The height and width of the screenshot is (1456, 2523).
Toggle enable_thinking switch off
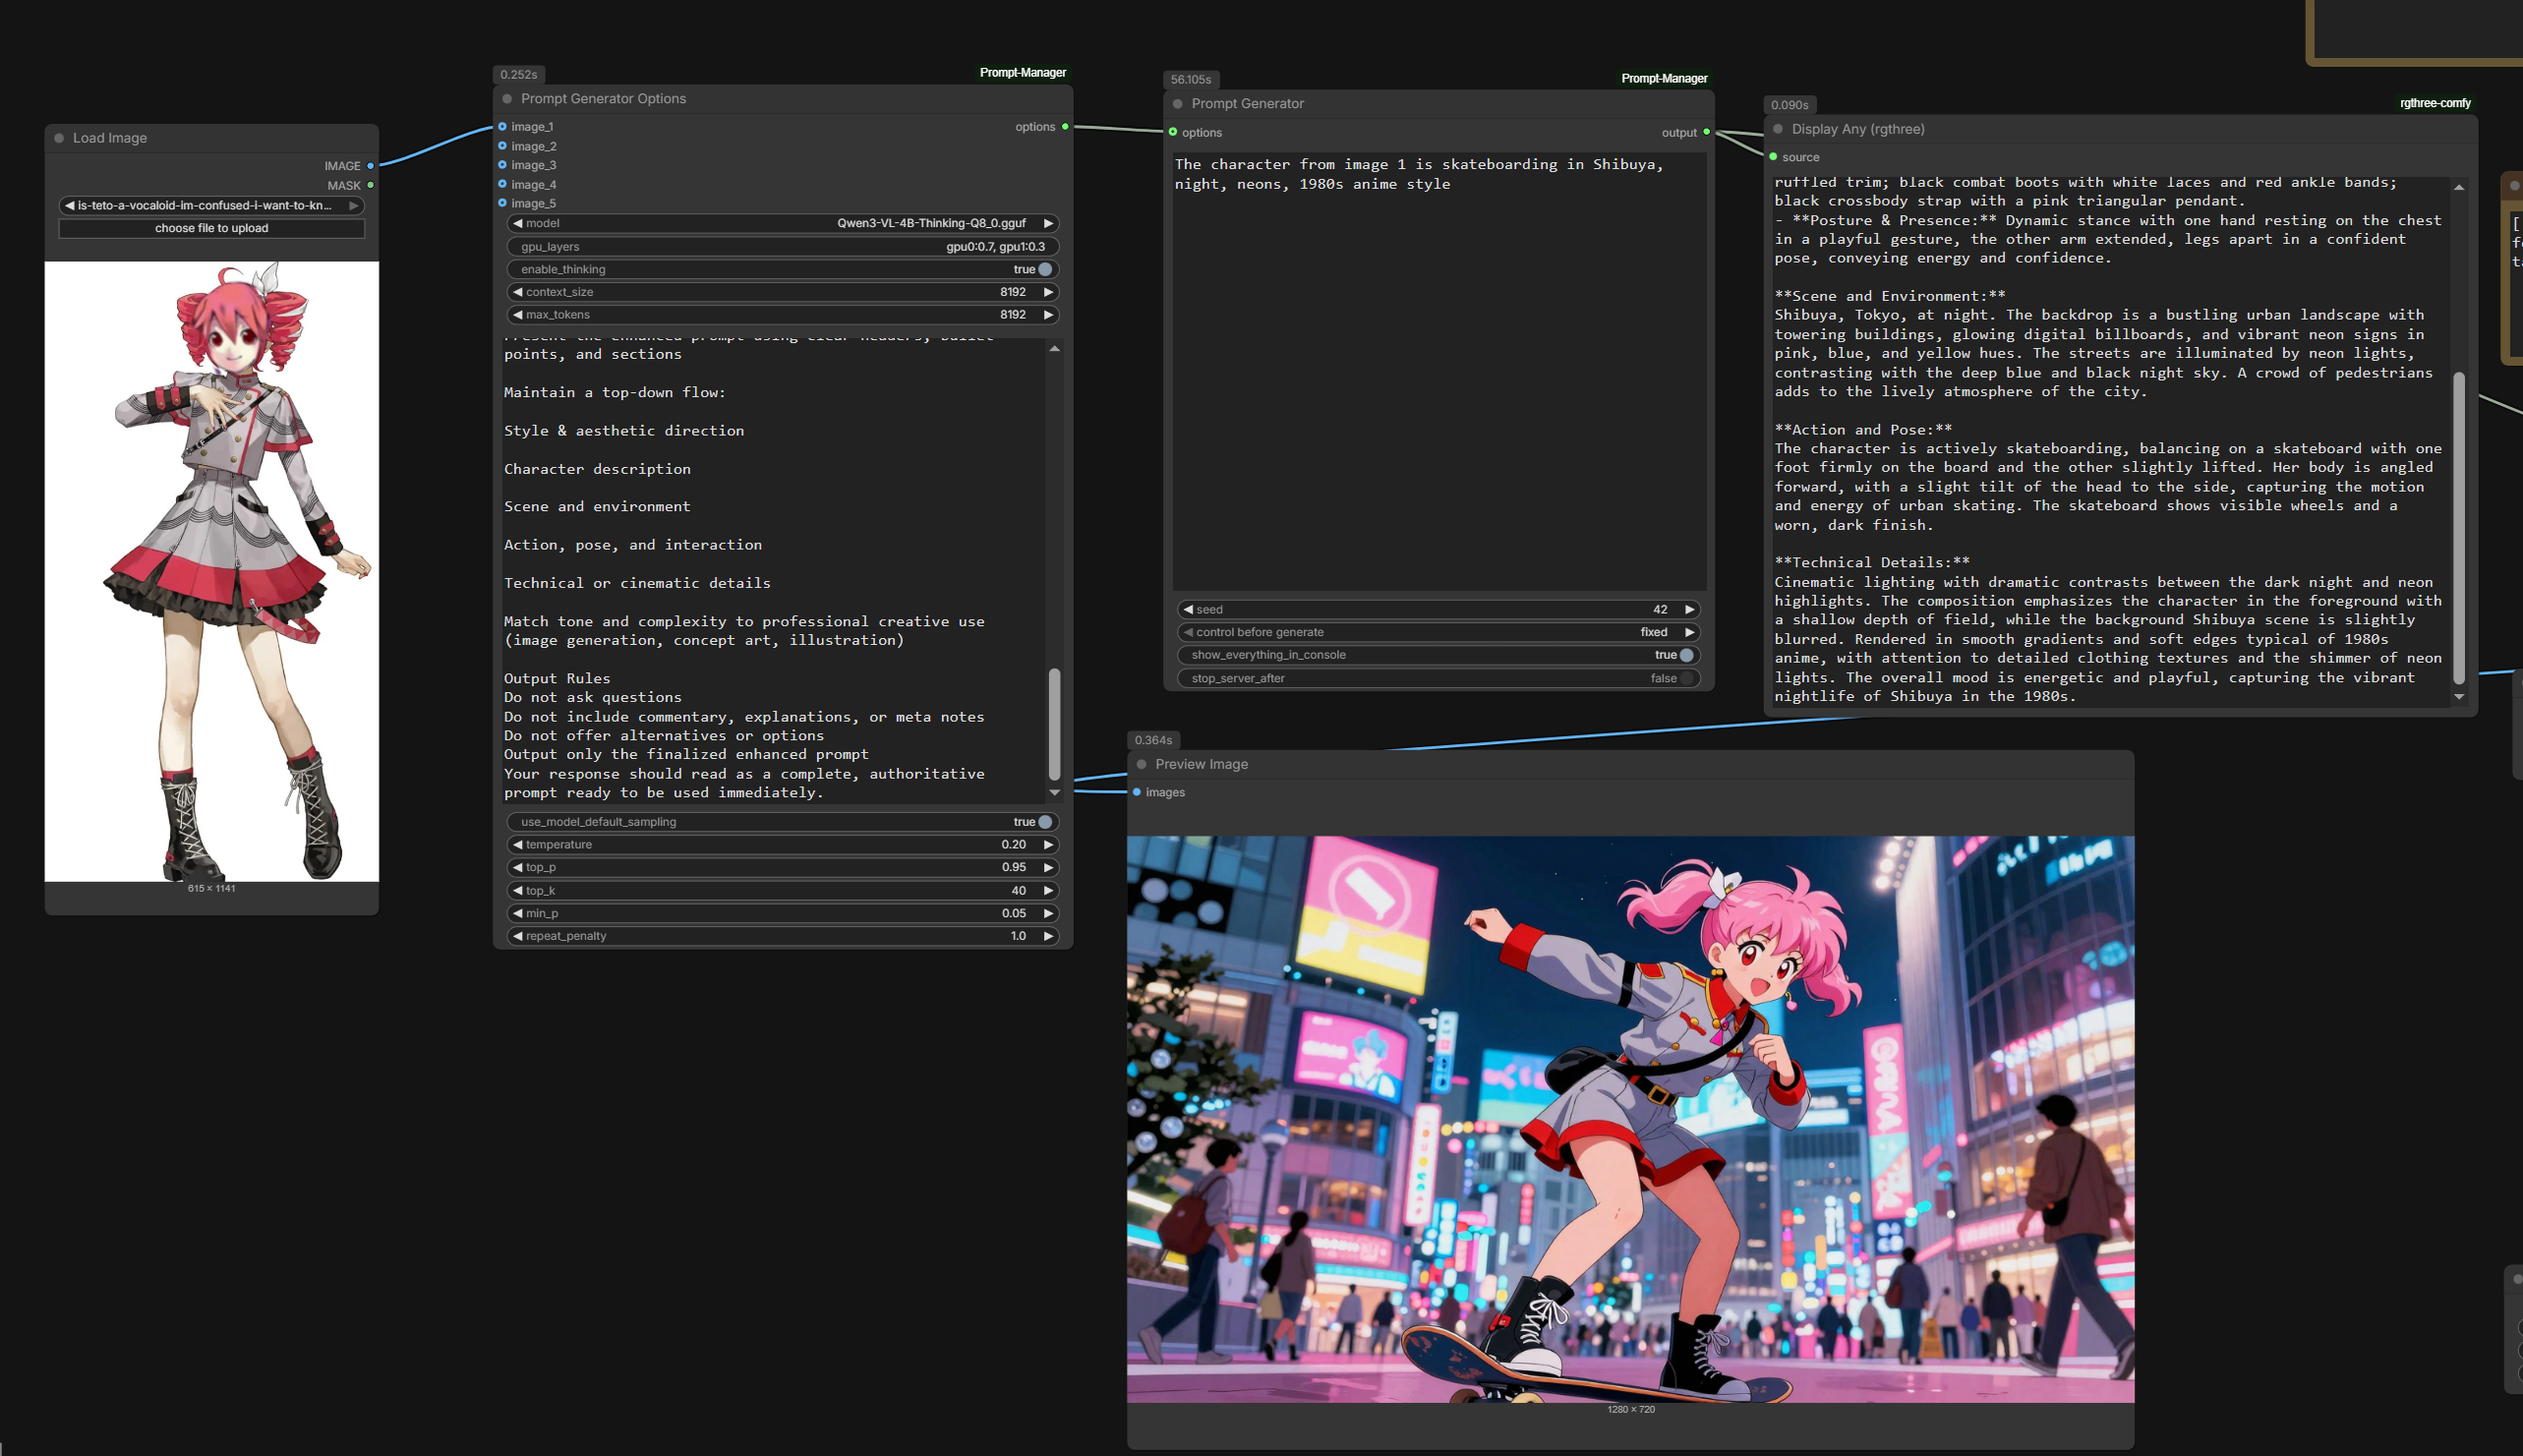[x=1045, y=269]
